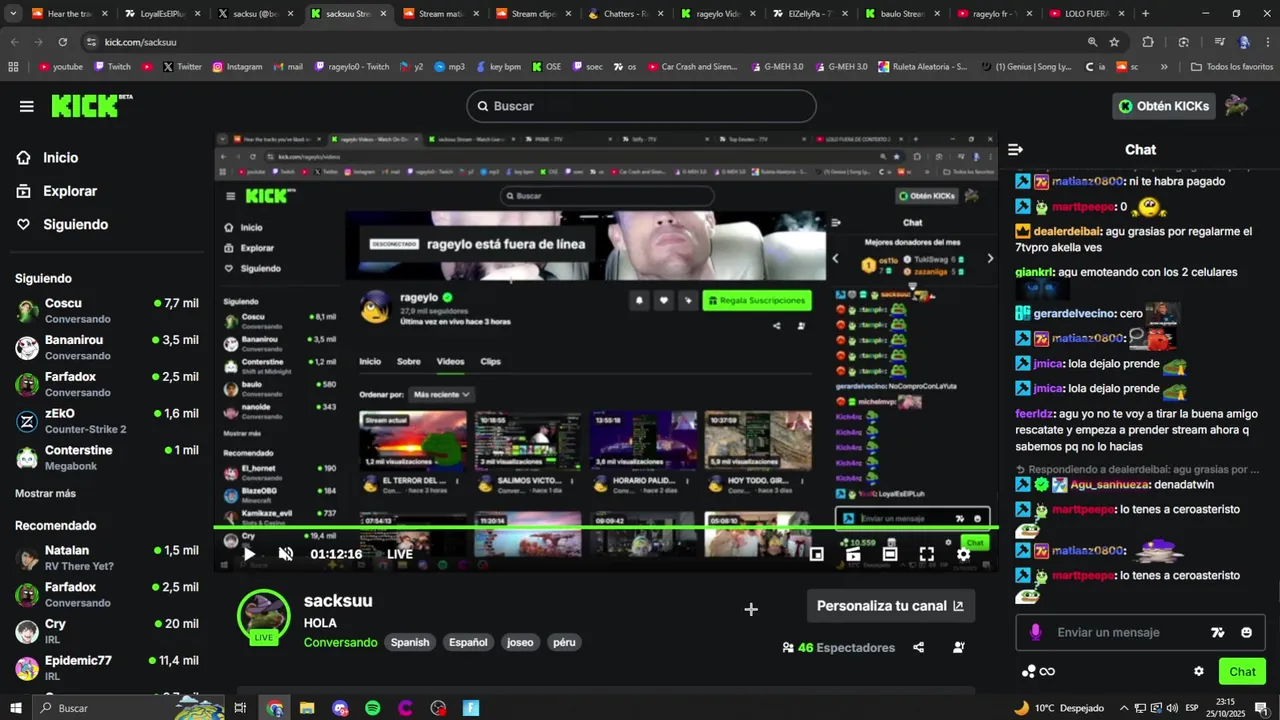Create a clip with the clip icon
The width and height of the screenshot is (1280, 720).
click(853, 554)
